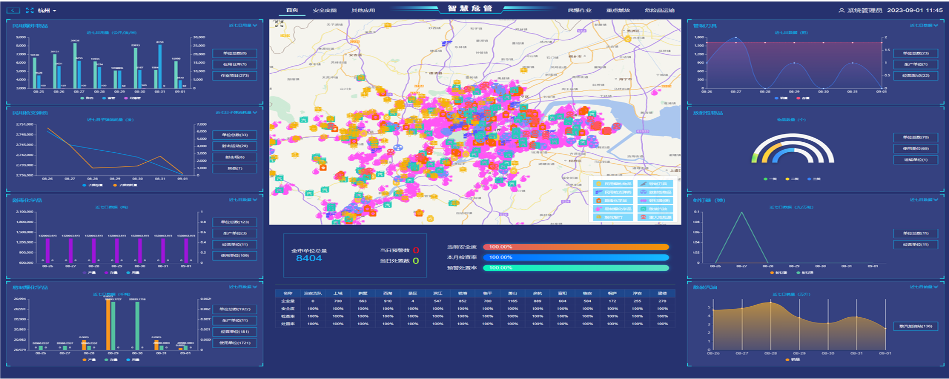This screenshot has width=949, height=379.
Task: Expand the 近七日数量 dropdown in 易制爆化学品 panel
Action: (x=243, y=286)
